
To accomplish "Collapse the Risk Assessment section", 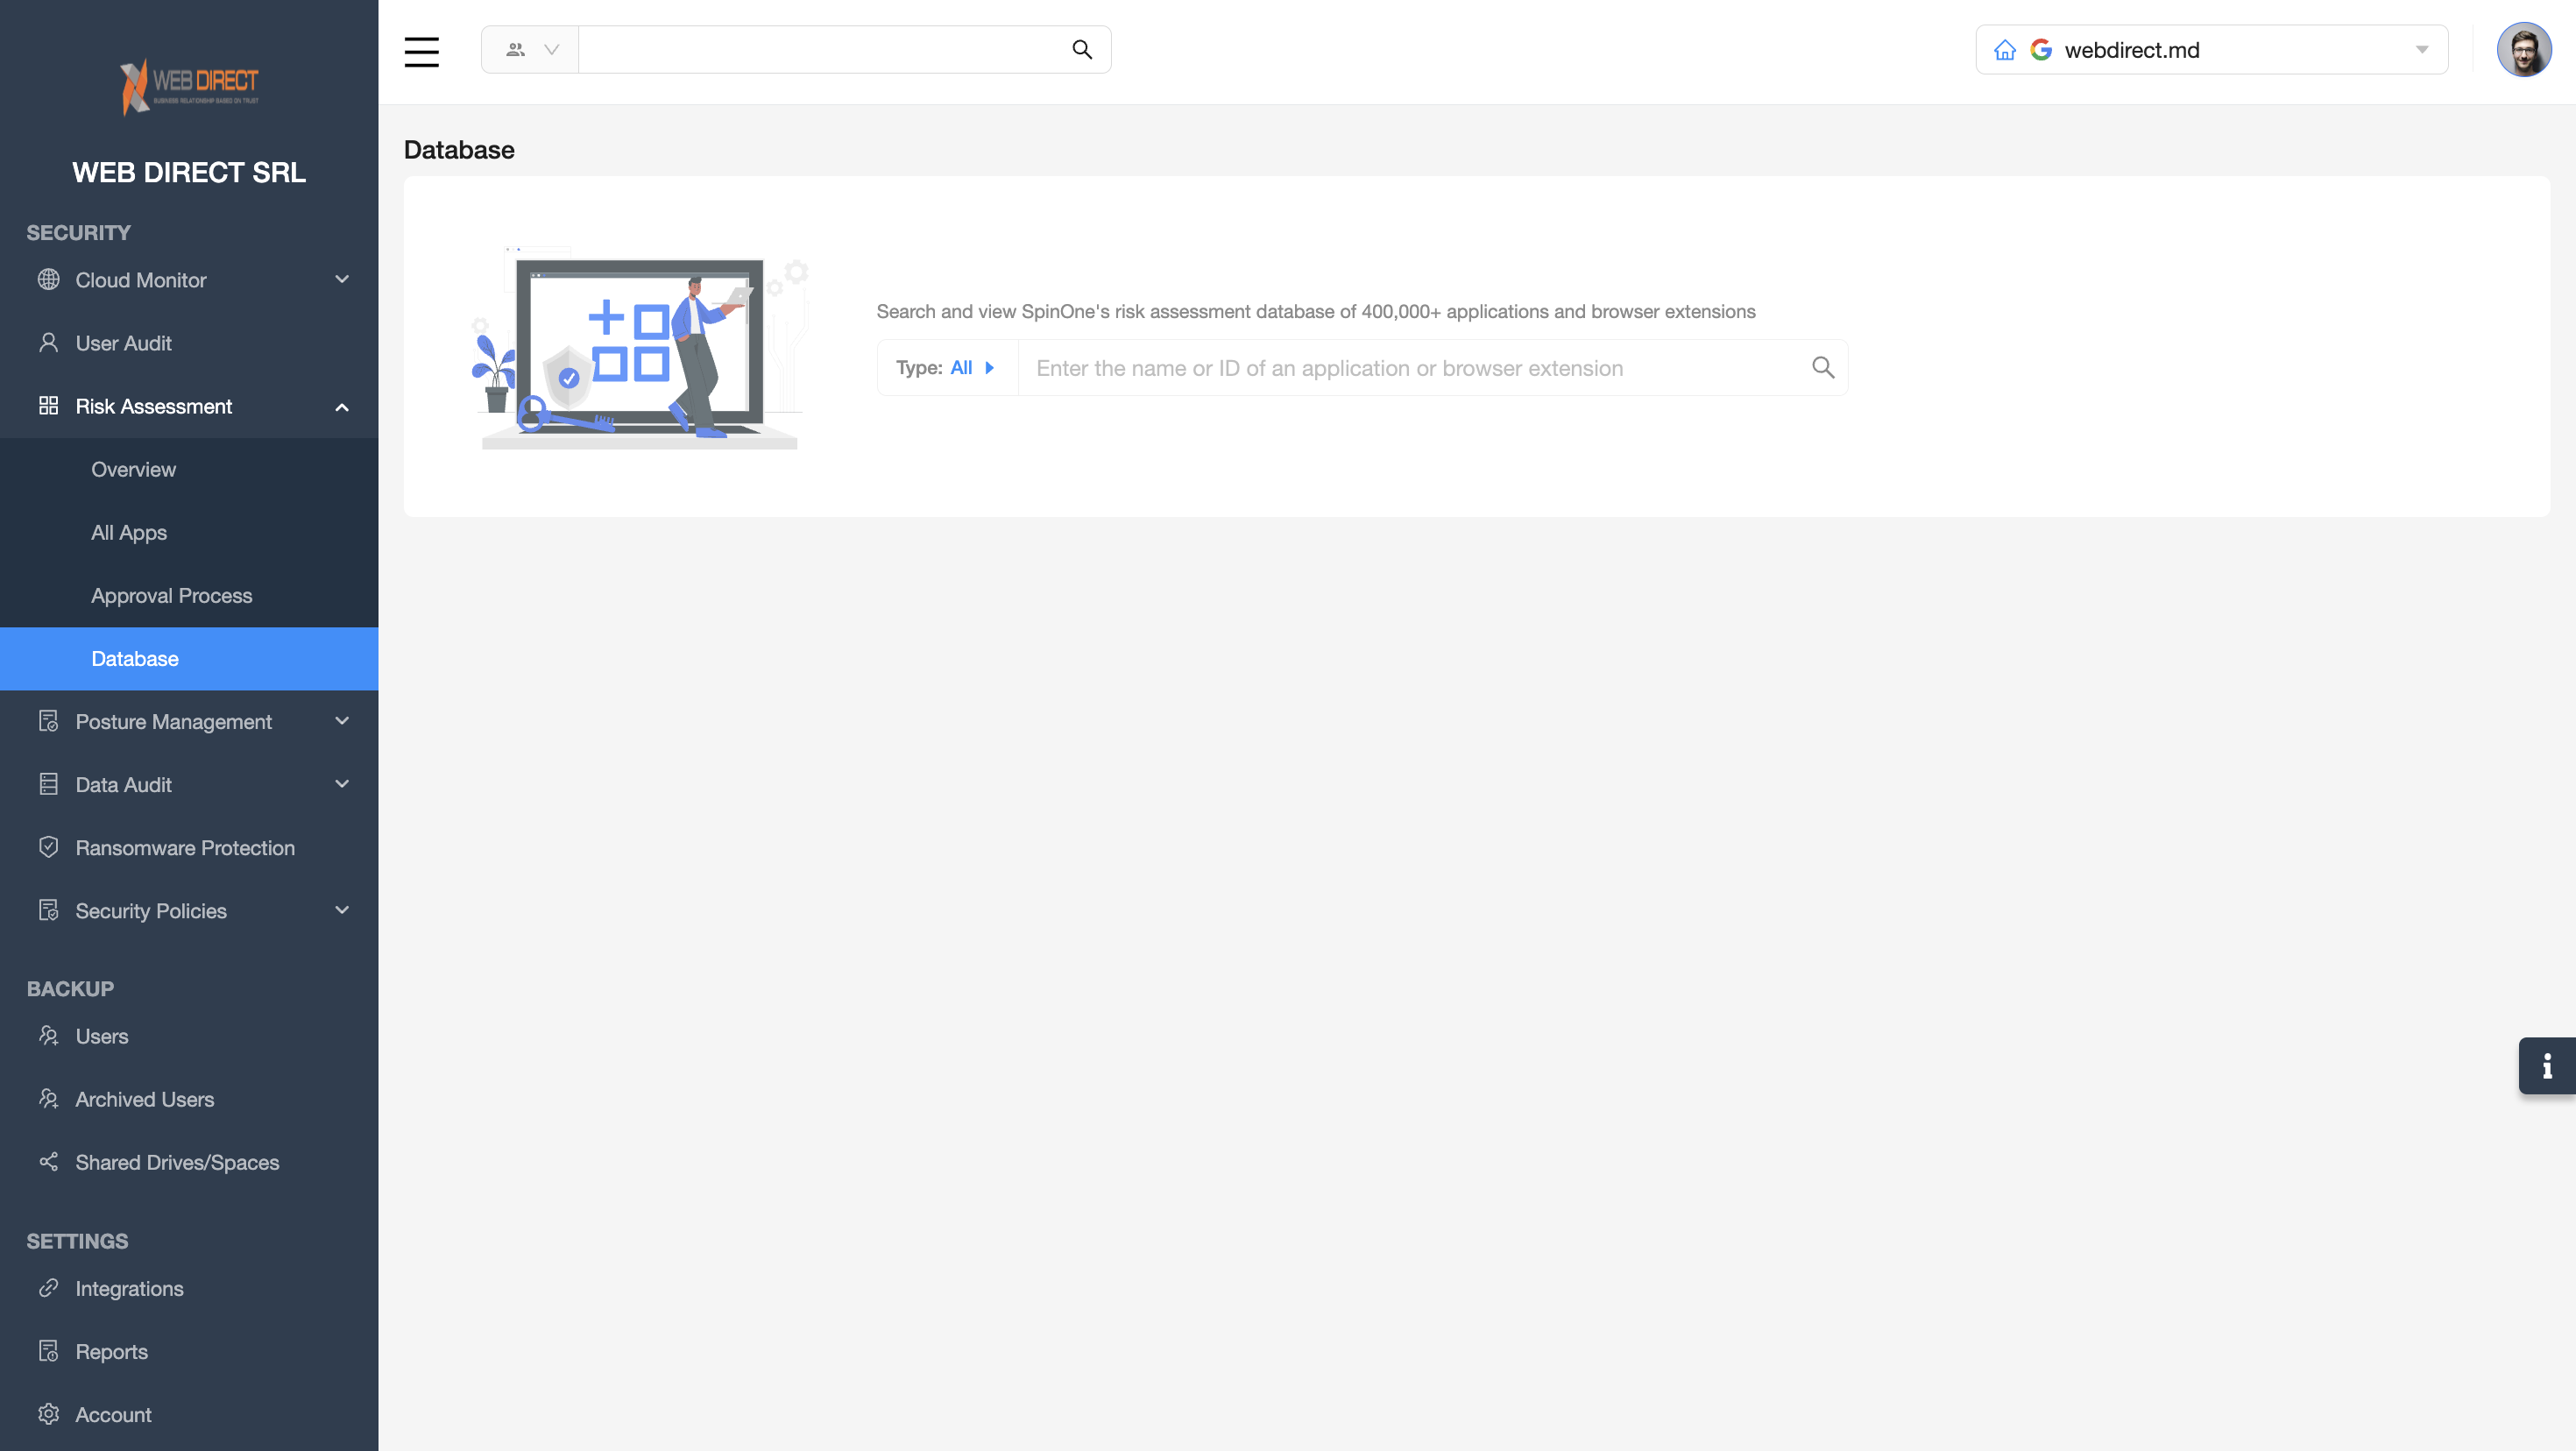I will 341,406.
